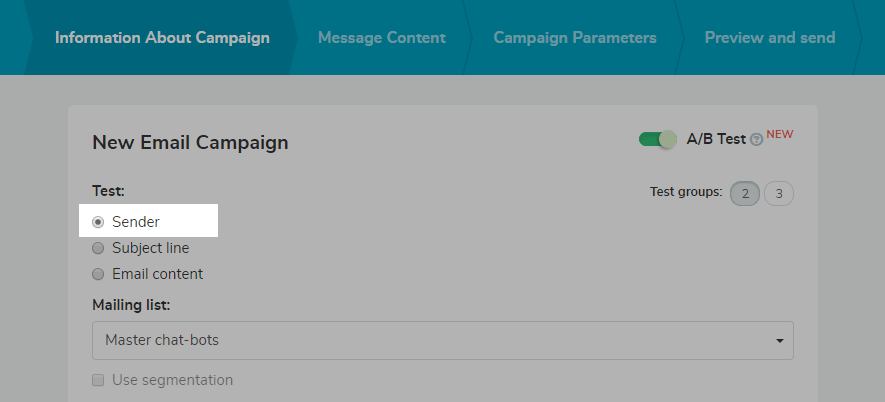
Task: Select the Information About Campaign step
Action: click(x=162, y=38)
